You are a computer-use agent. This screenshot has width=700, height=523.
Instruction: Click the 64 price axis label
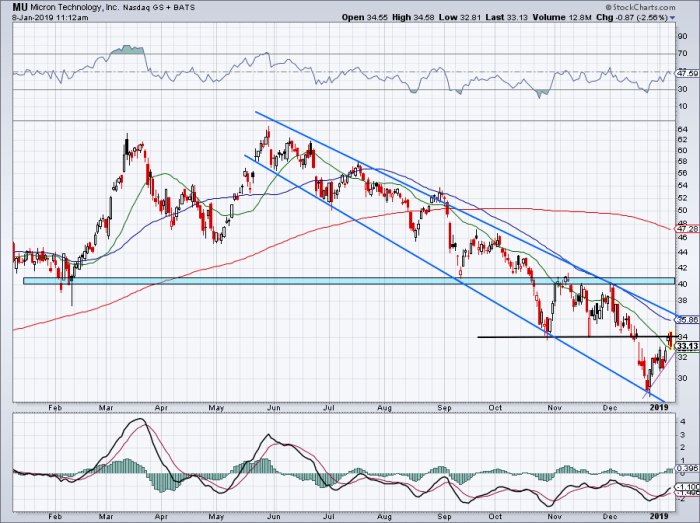point(682,129)
